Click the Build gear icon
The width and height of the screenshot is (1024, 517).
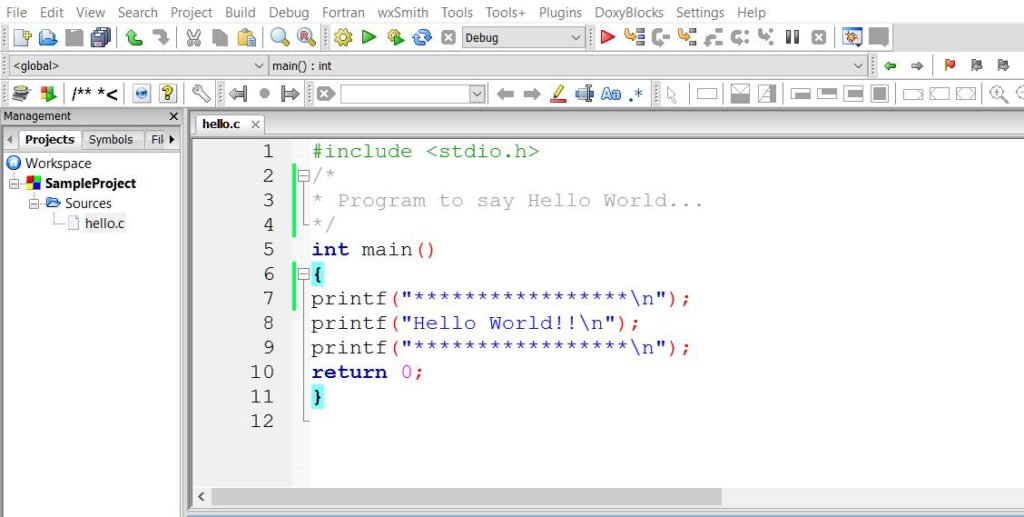click(343, 38)
